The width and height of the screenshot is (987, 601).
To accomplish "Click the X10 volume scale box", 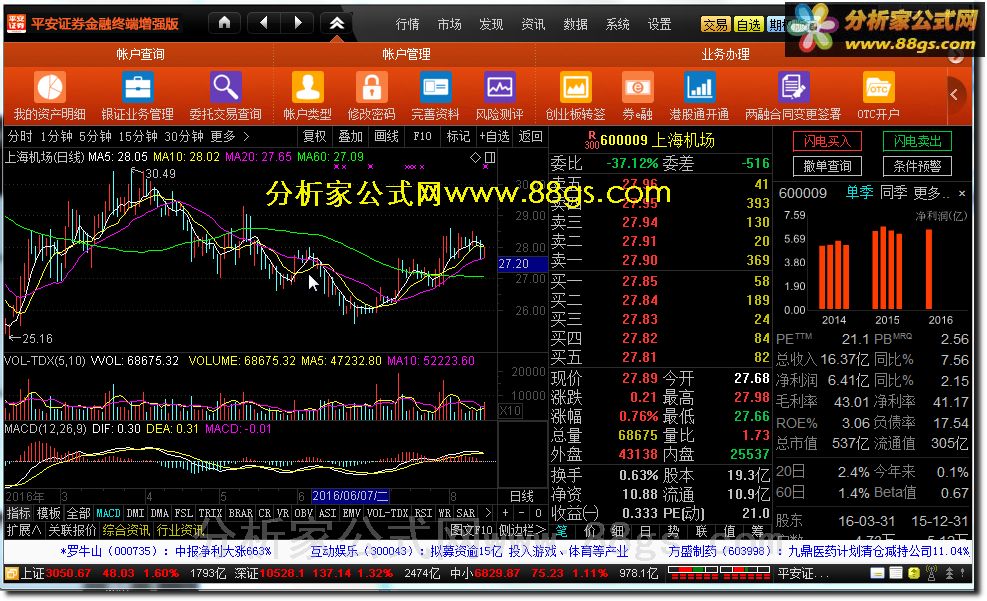I will (510, 410).
